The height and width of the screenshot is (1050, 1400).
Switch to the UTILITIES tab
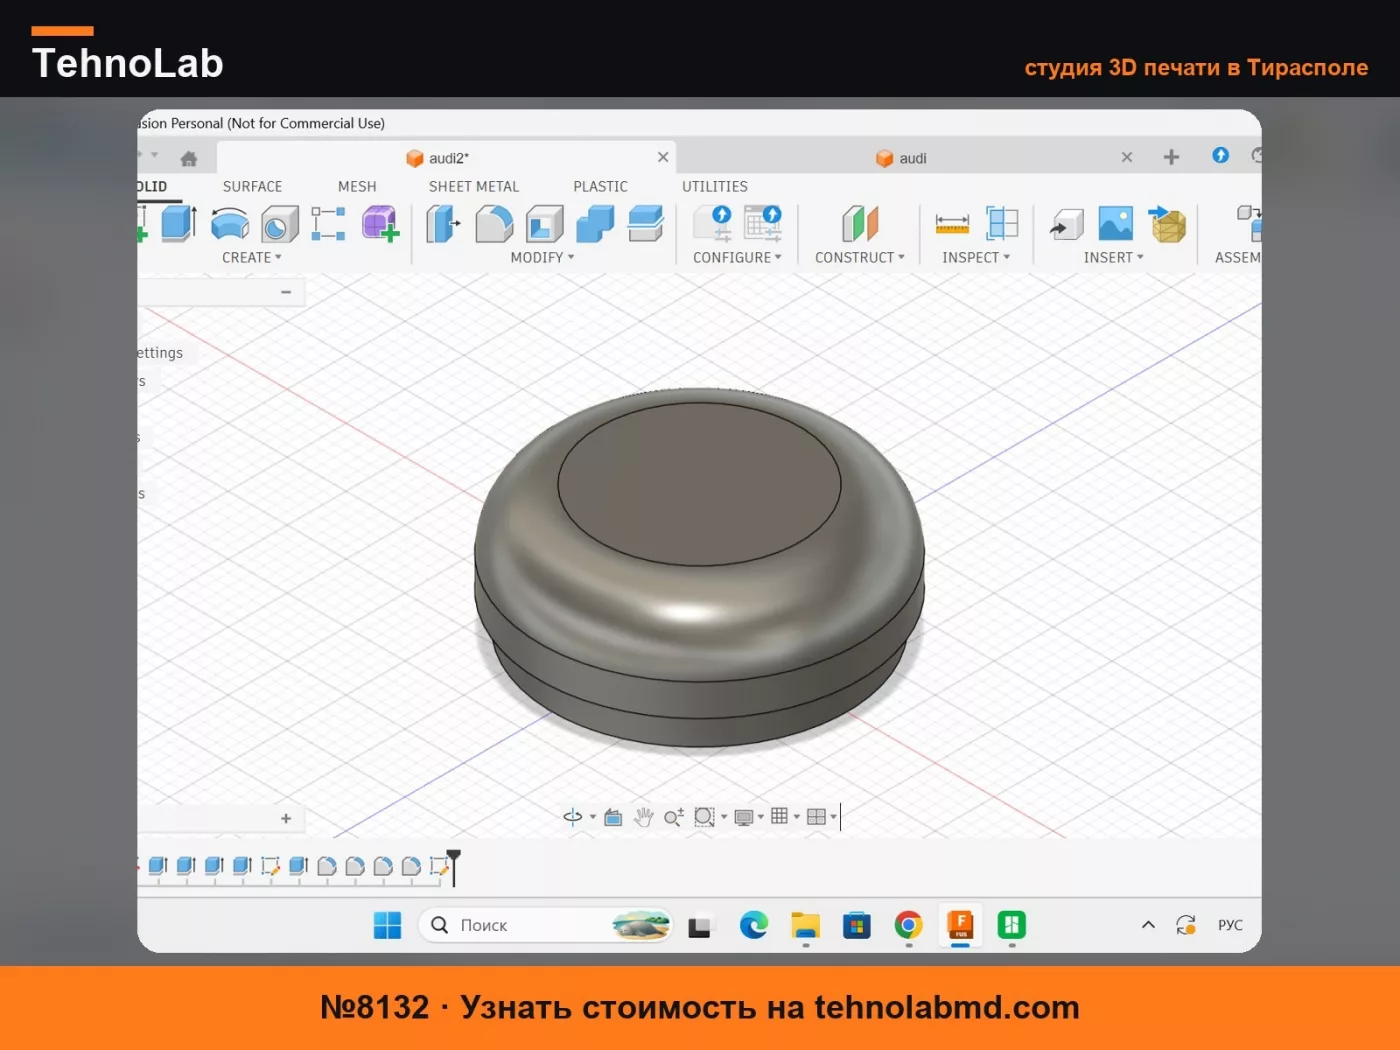coord(714,186)
